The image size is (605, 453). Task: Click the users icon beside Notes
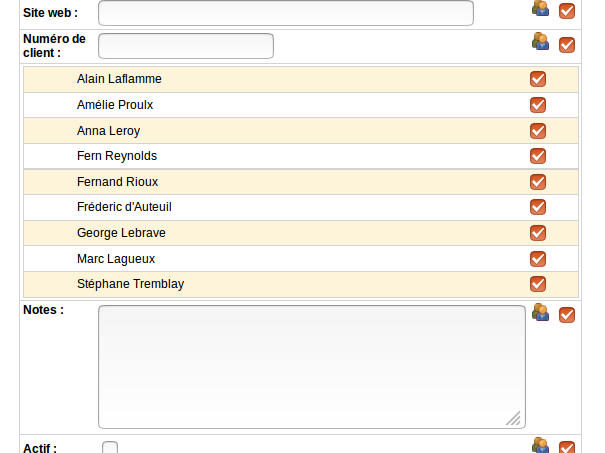coord(541,313)
